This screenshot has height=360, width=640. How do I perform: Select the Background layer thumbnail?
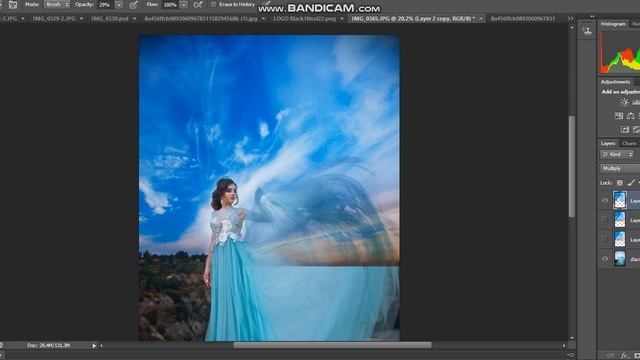coord(620,259)
